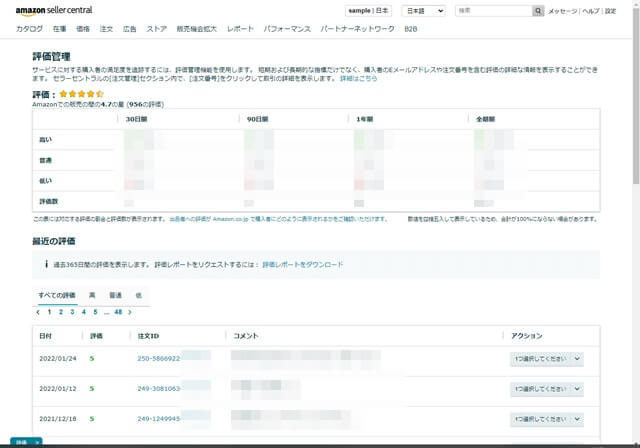Click the info icon in notice banner

47,265
